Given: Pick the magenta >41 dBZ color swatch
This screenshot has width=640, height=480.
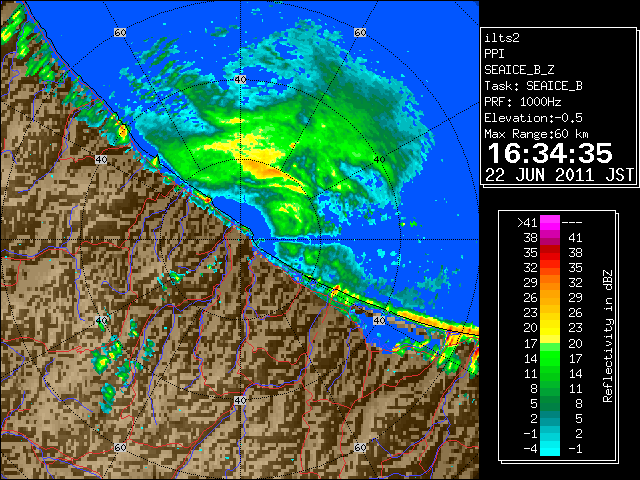Looking at the screenshot, I should click(x=550, y=223).
